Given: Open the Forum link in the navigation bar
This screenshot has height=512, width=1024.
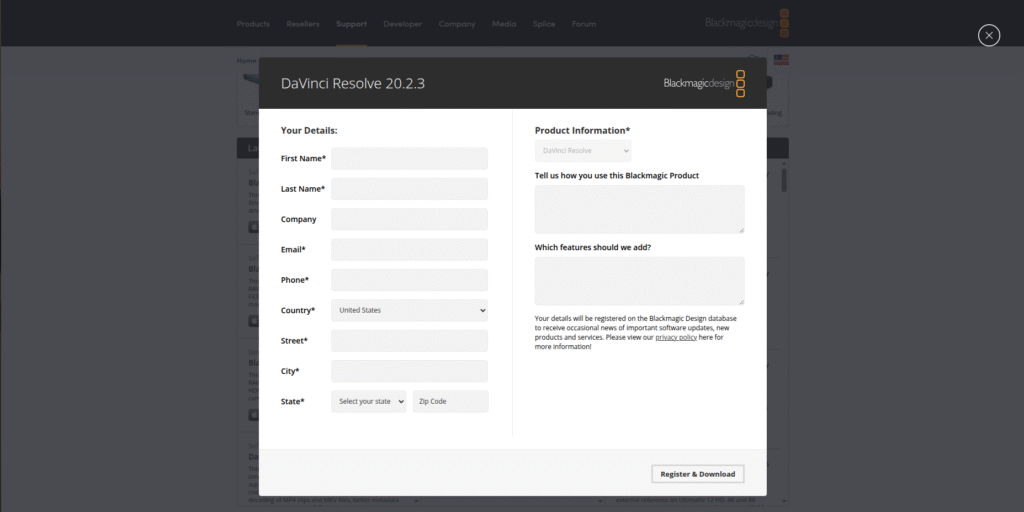Looking at the screenshot, I should coord(584,24).
